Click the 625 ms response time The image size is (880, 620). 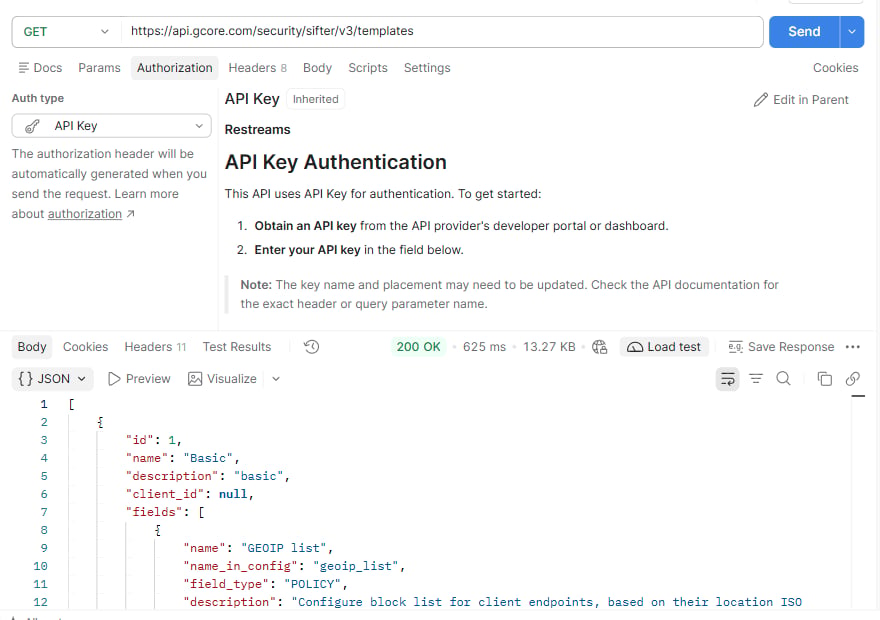point(484,347)
